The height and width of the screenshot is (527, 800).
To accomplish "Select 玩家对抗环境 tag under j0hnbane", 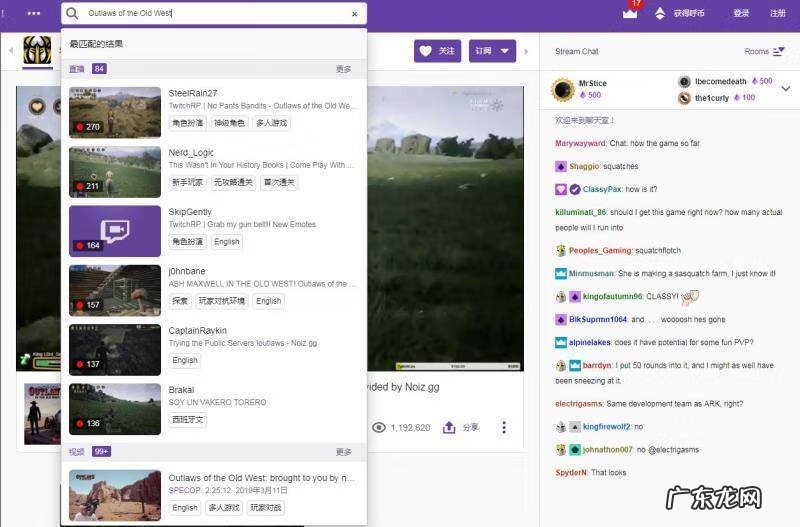I will [x=221, y=301].
